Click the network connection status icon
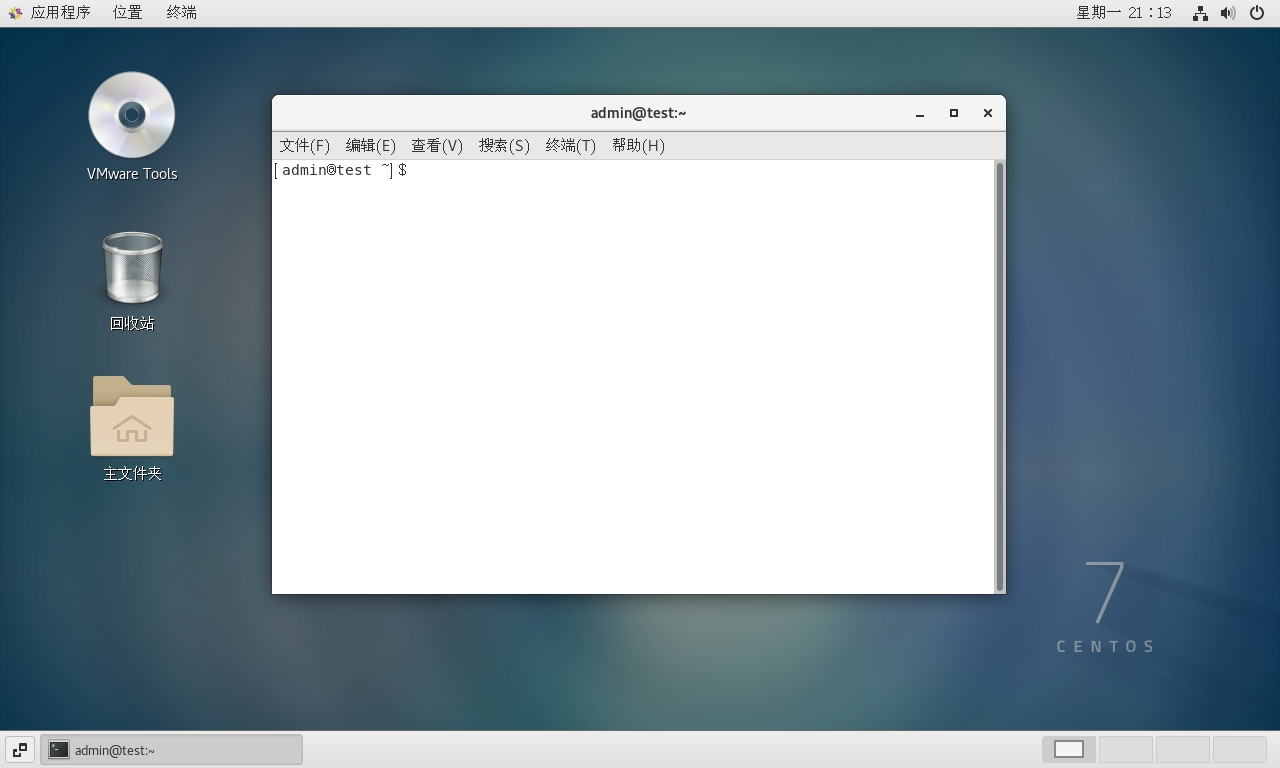 (x=1200, y=13)
